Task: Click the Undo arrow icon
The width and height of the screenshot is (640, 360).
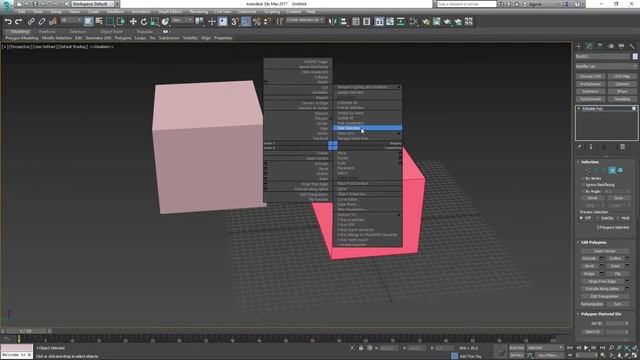Action: coord(8,22)
